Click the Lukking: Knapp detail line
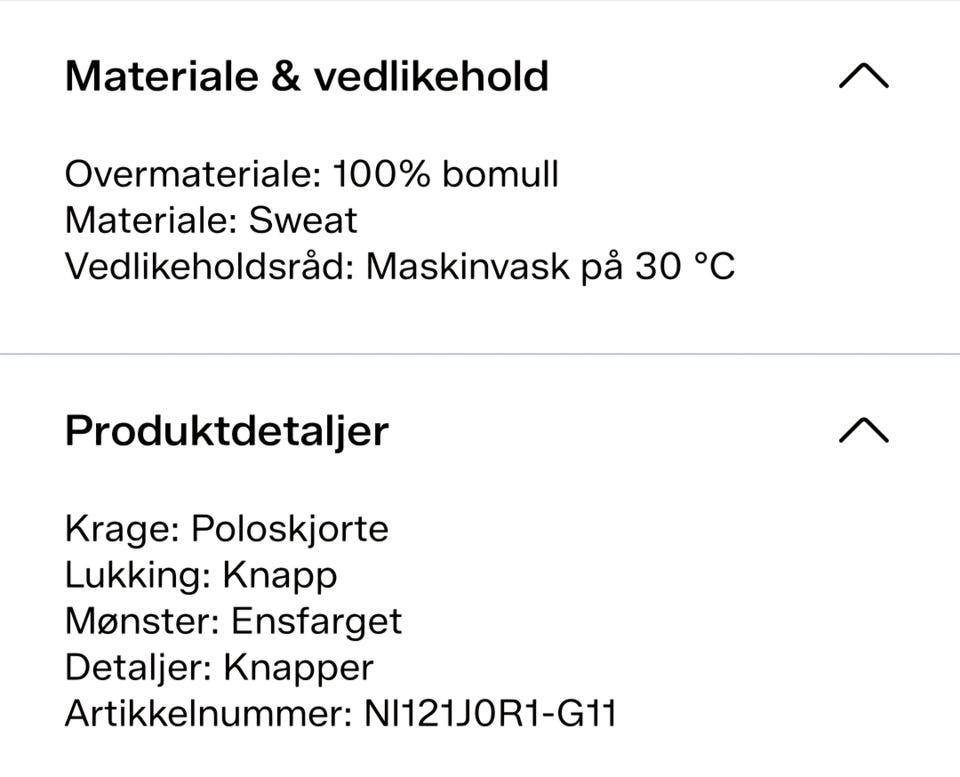960x777 pixels. pos(201,575)
